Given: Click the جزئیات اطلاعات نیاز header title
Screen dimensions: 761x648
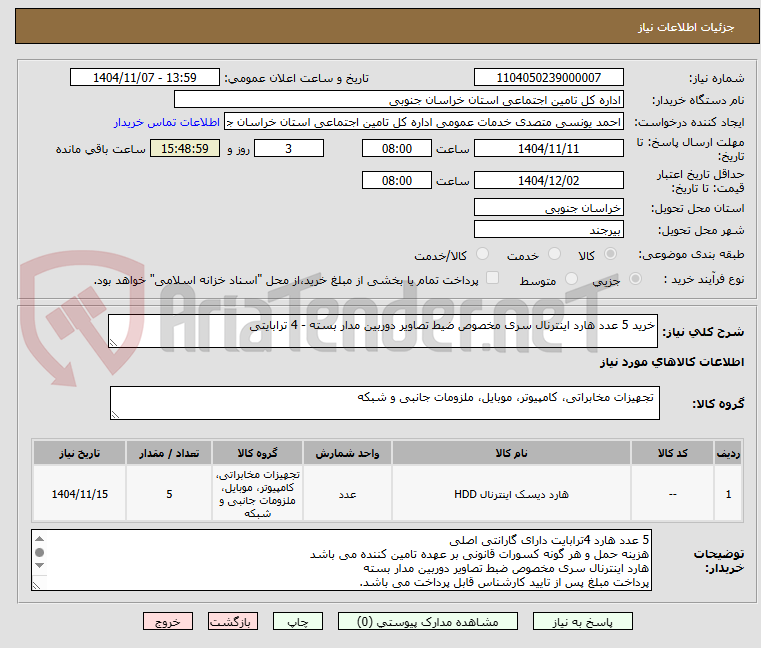Looking at the screenshot, I should pyautogui.click(x=686, y=27).
